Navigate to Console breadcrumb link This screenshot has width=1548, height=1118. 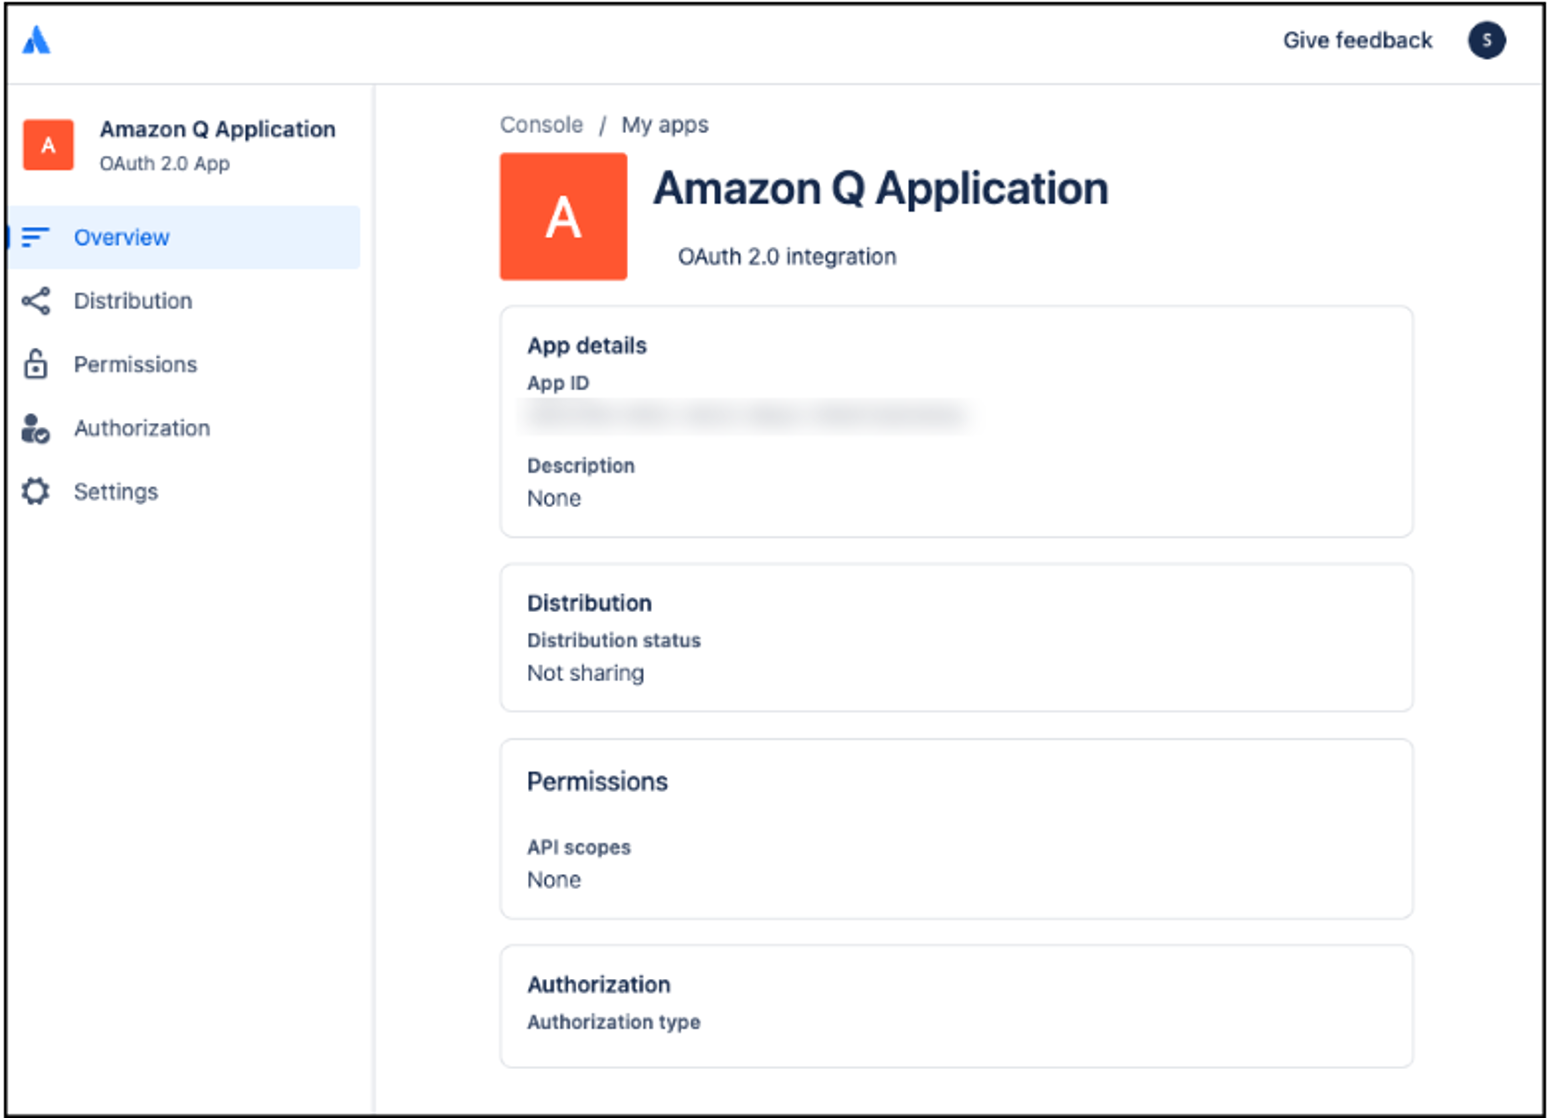click(x=541, y=125)
